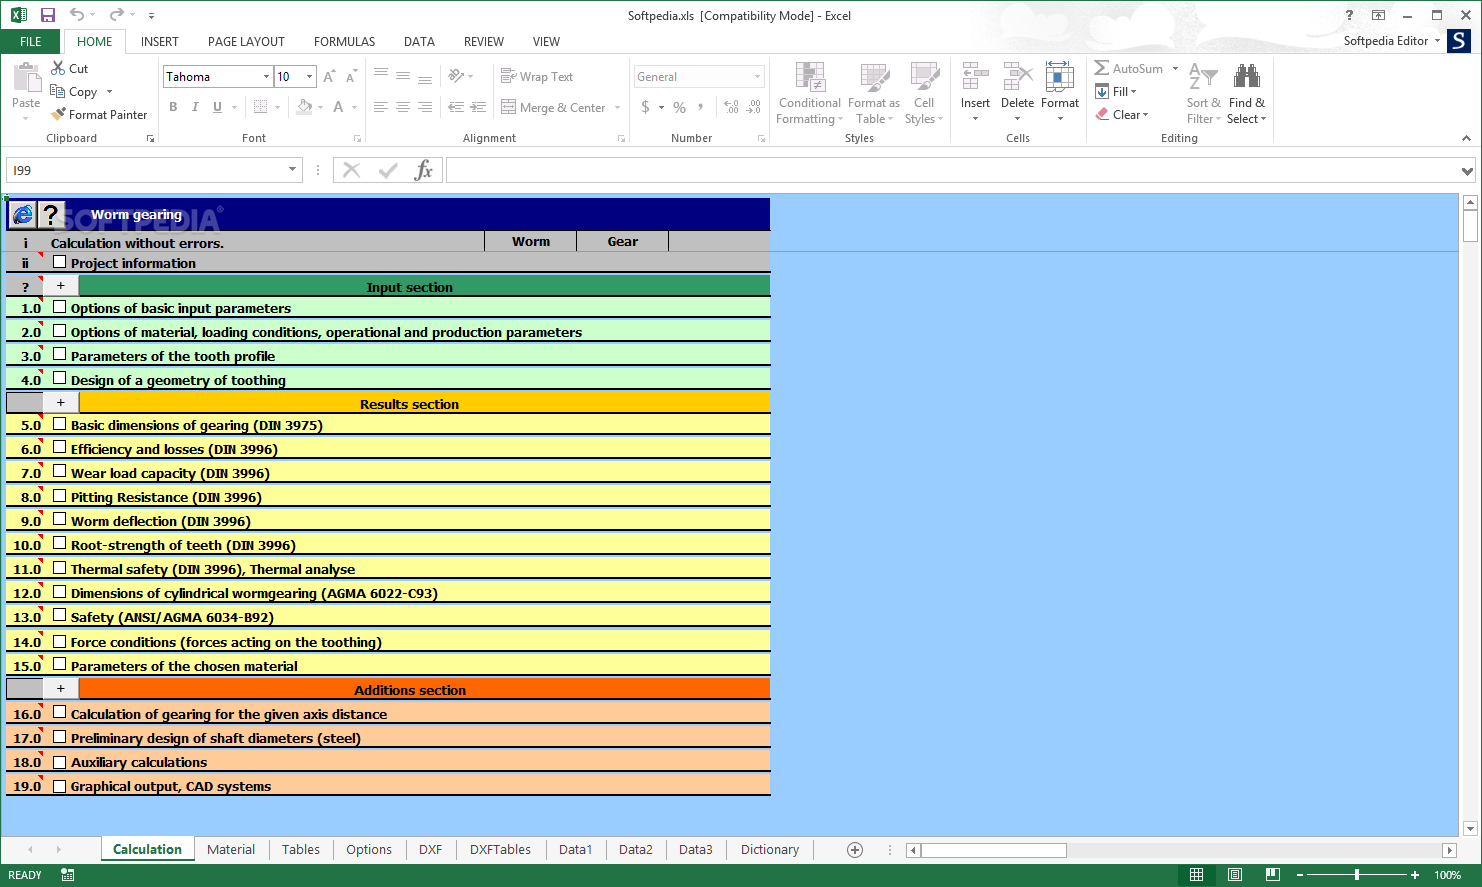Image resolution: width=1482 pixels, height=887 pixels.
Task: Click the Fill button
Action: pos(1116,92)
